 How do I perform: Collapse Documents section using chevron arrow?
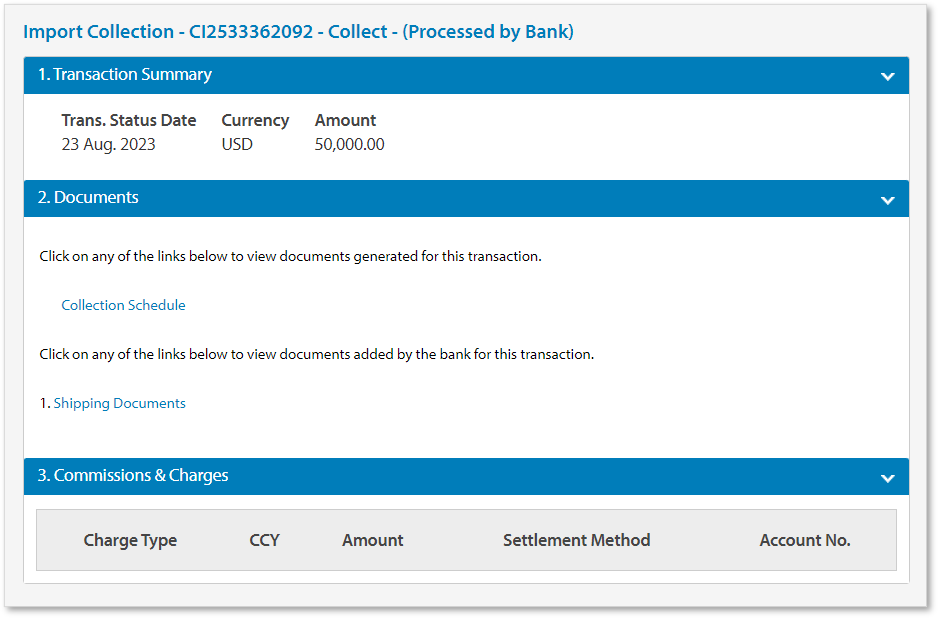click(x=887, y=199)
